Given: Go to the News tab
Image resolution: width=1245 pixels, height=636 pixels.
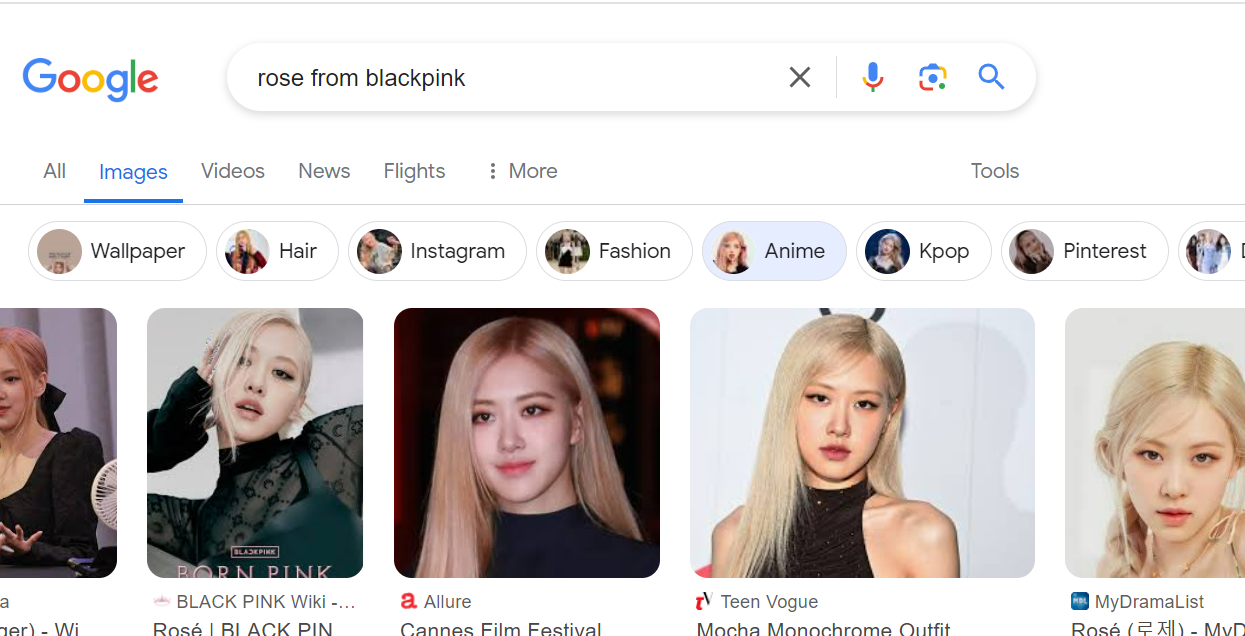Looking at the screenshot, I should [324, 171].
